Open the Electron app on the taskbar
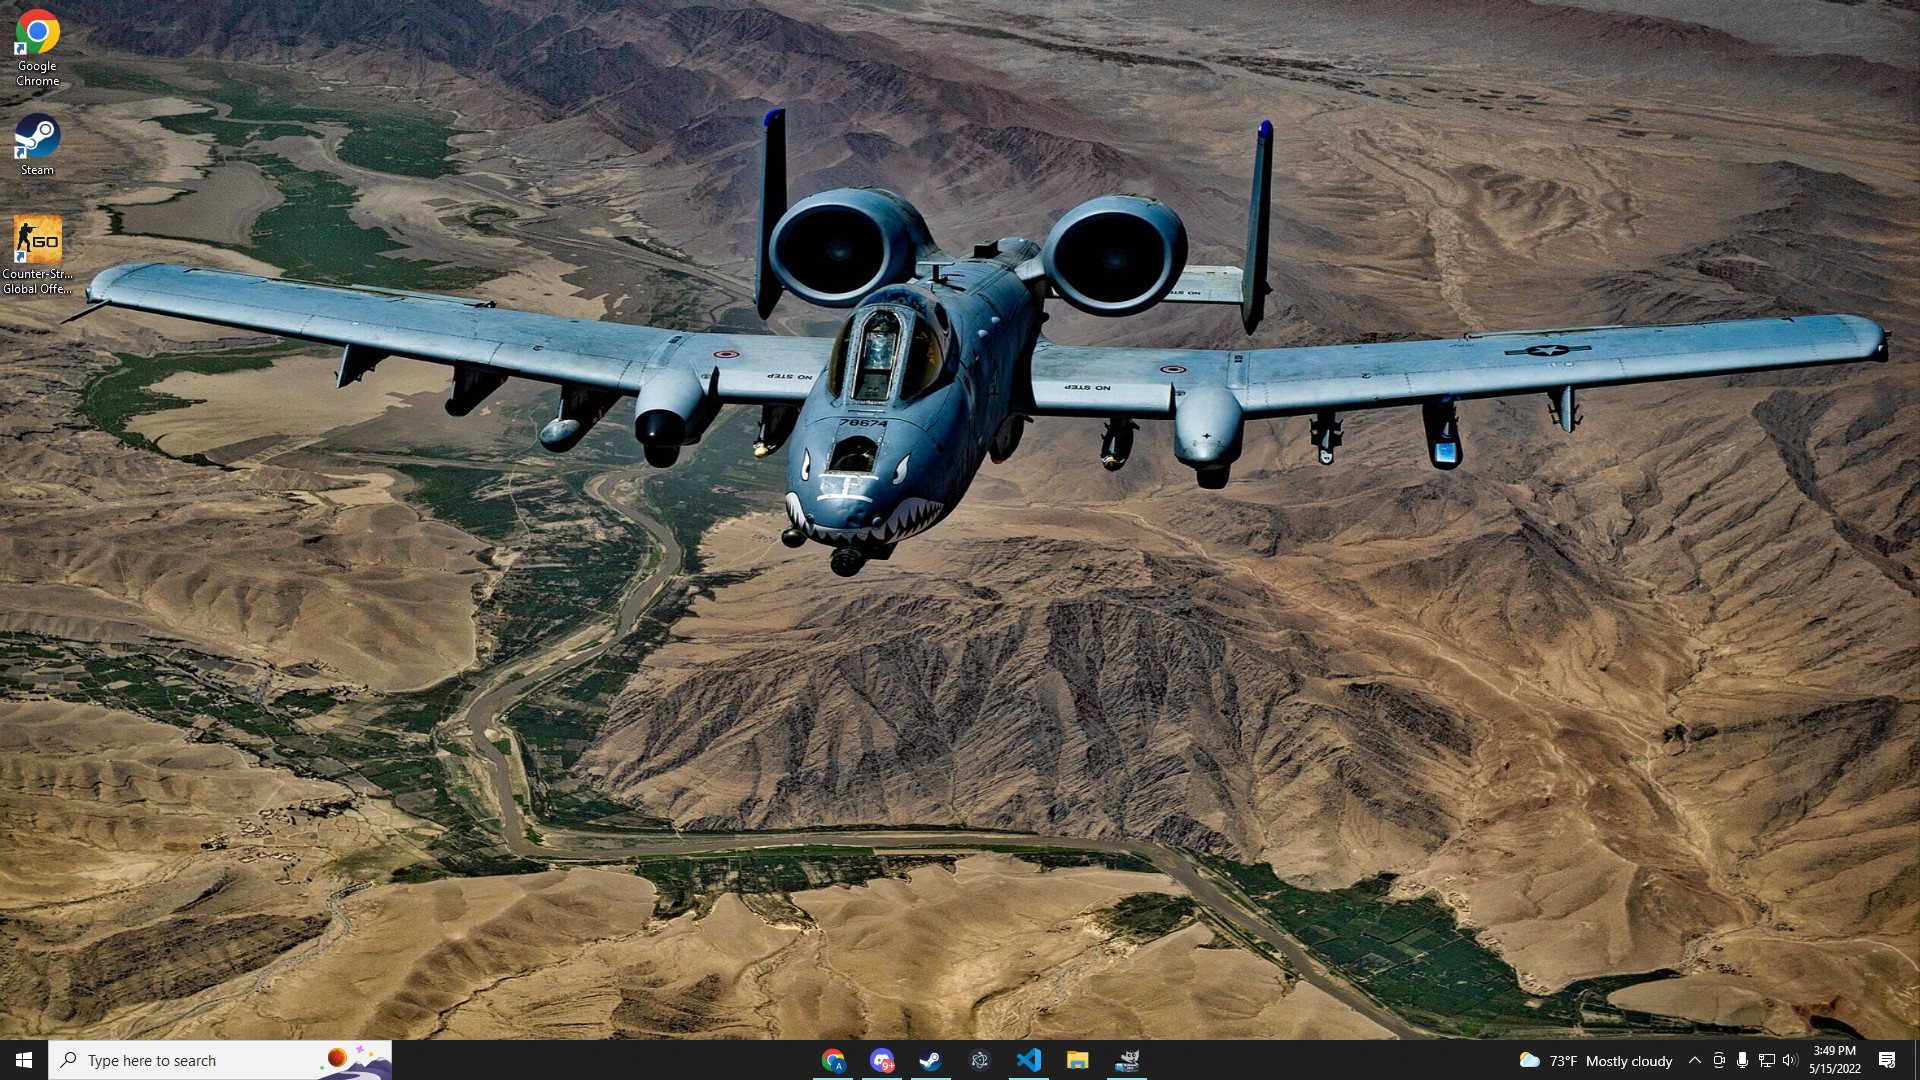This screenshot has width=1920, height=1080. (979, 1061)
